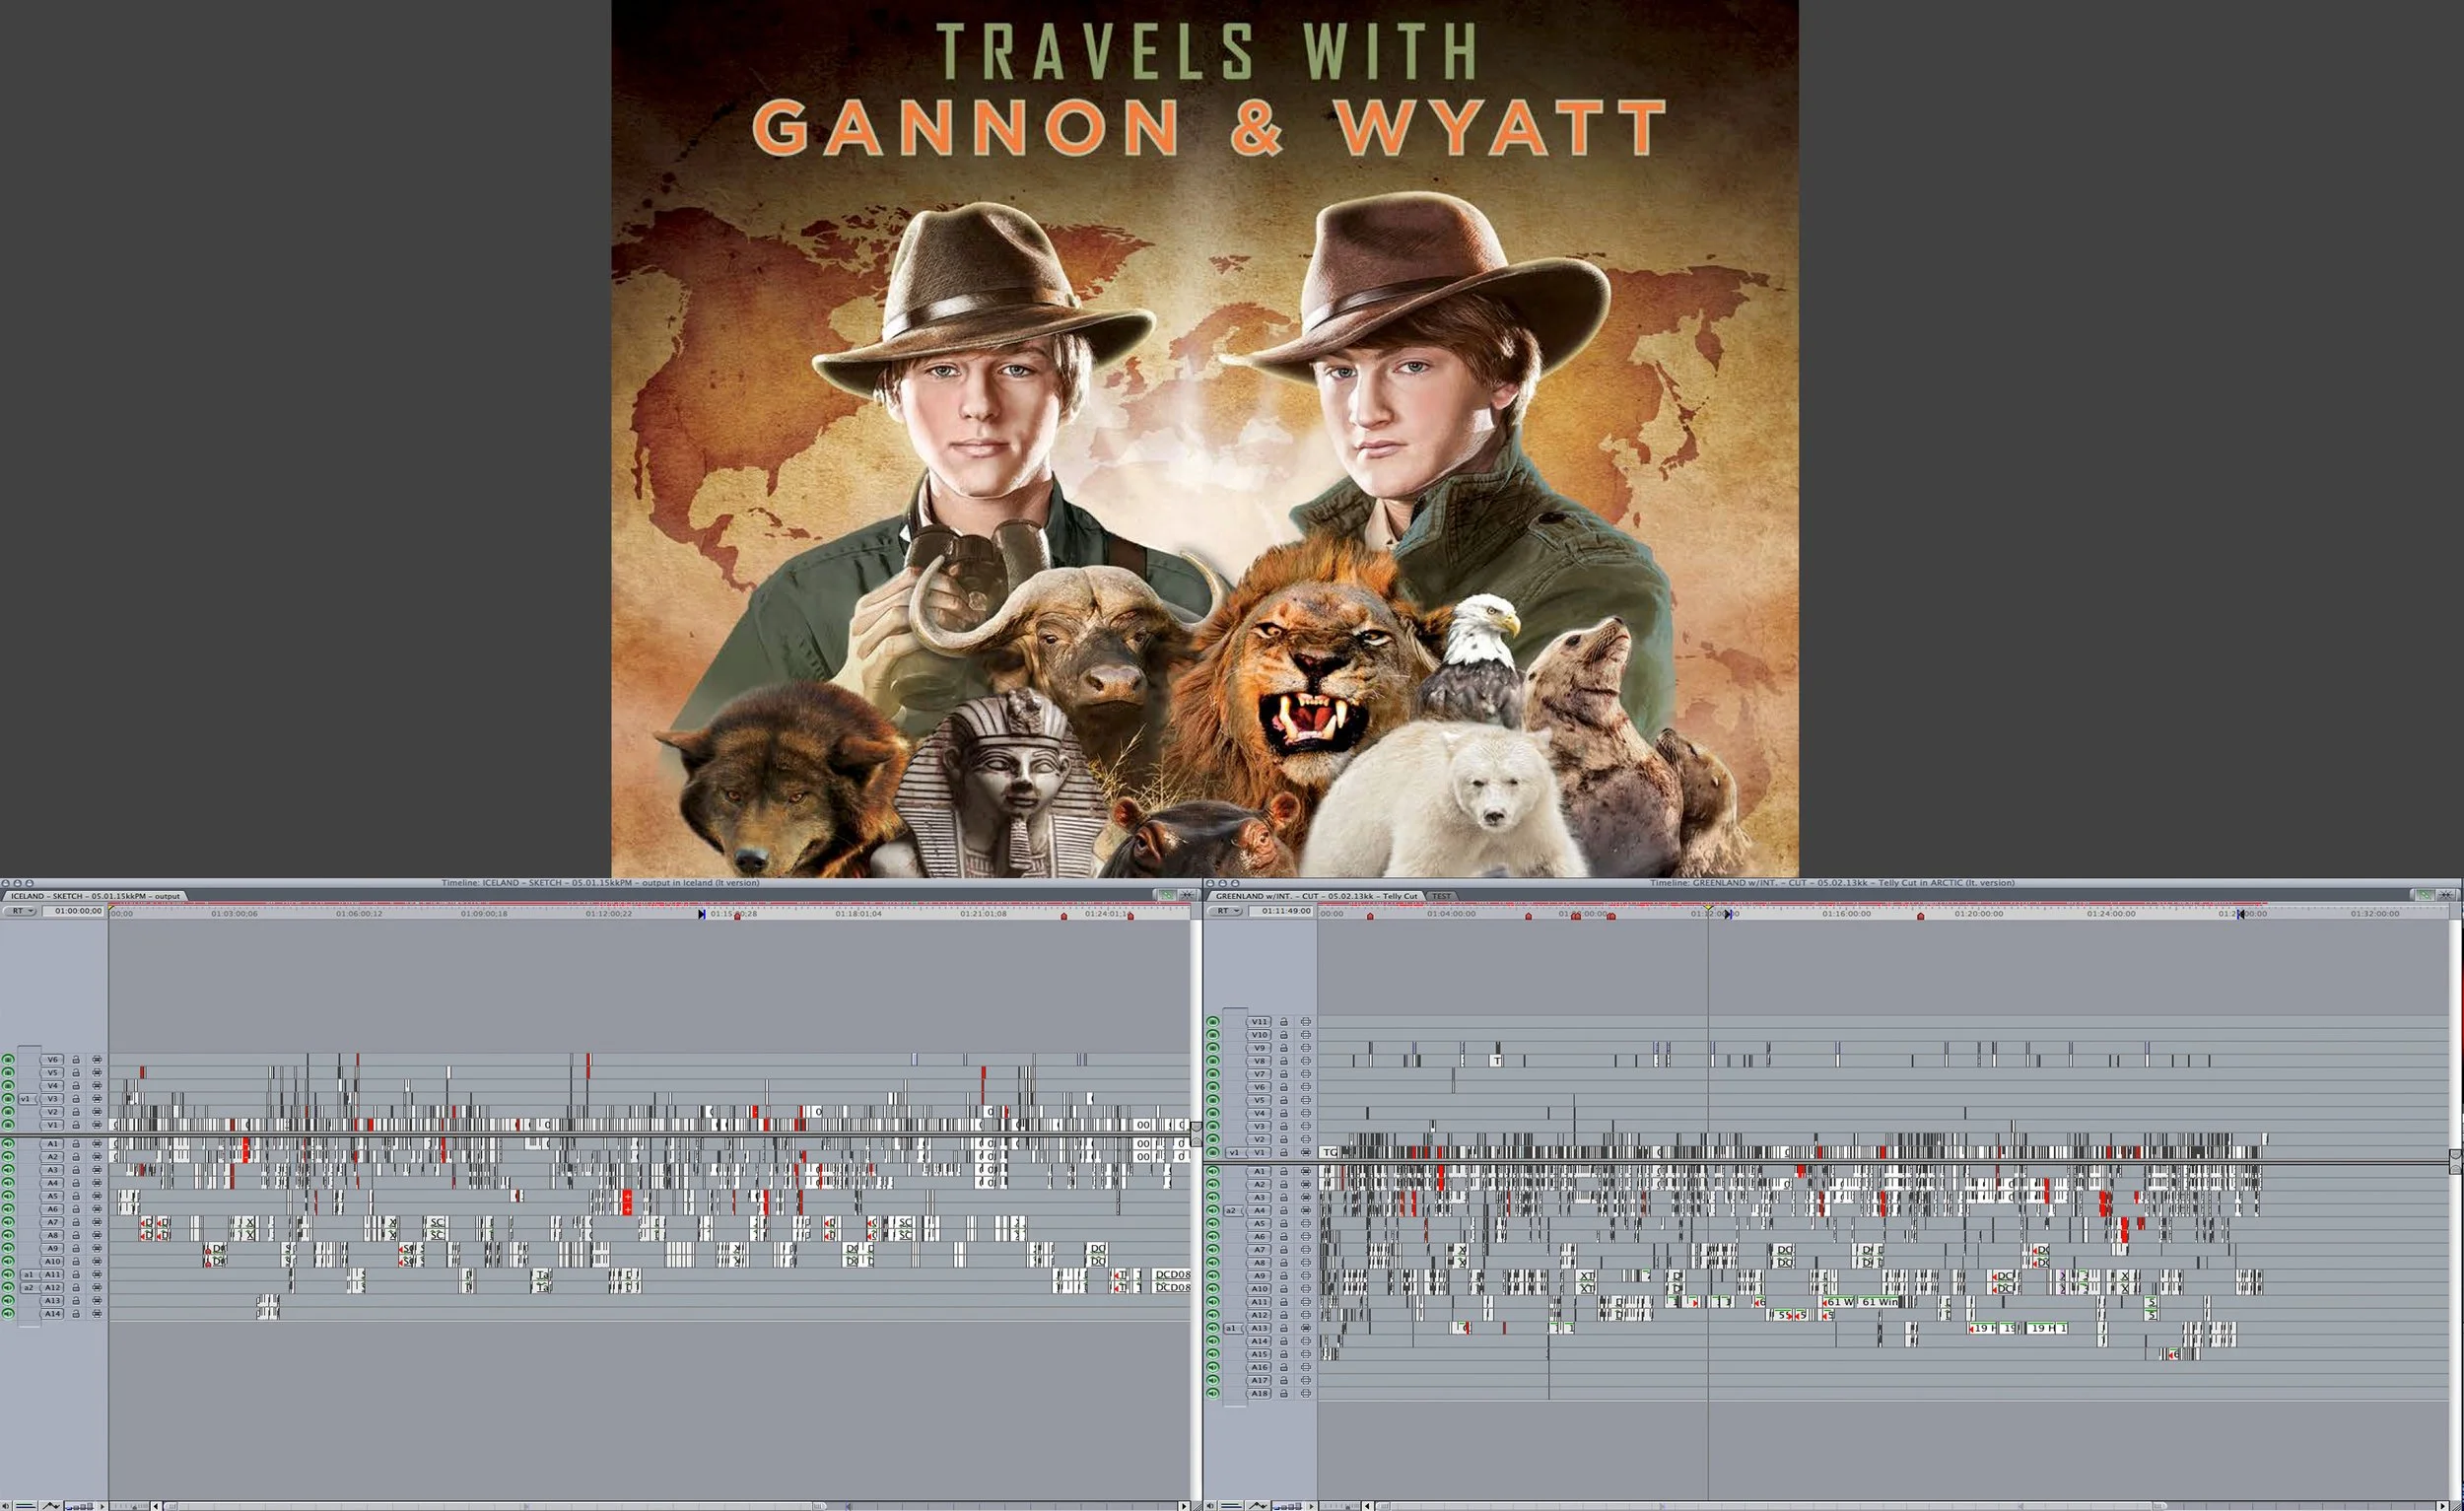Click the 01:00:00;00 timecode field in Iceland timeline

coord(74,911)
